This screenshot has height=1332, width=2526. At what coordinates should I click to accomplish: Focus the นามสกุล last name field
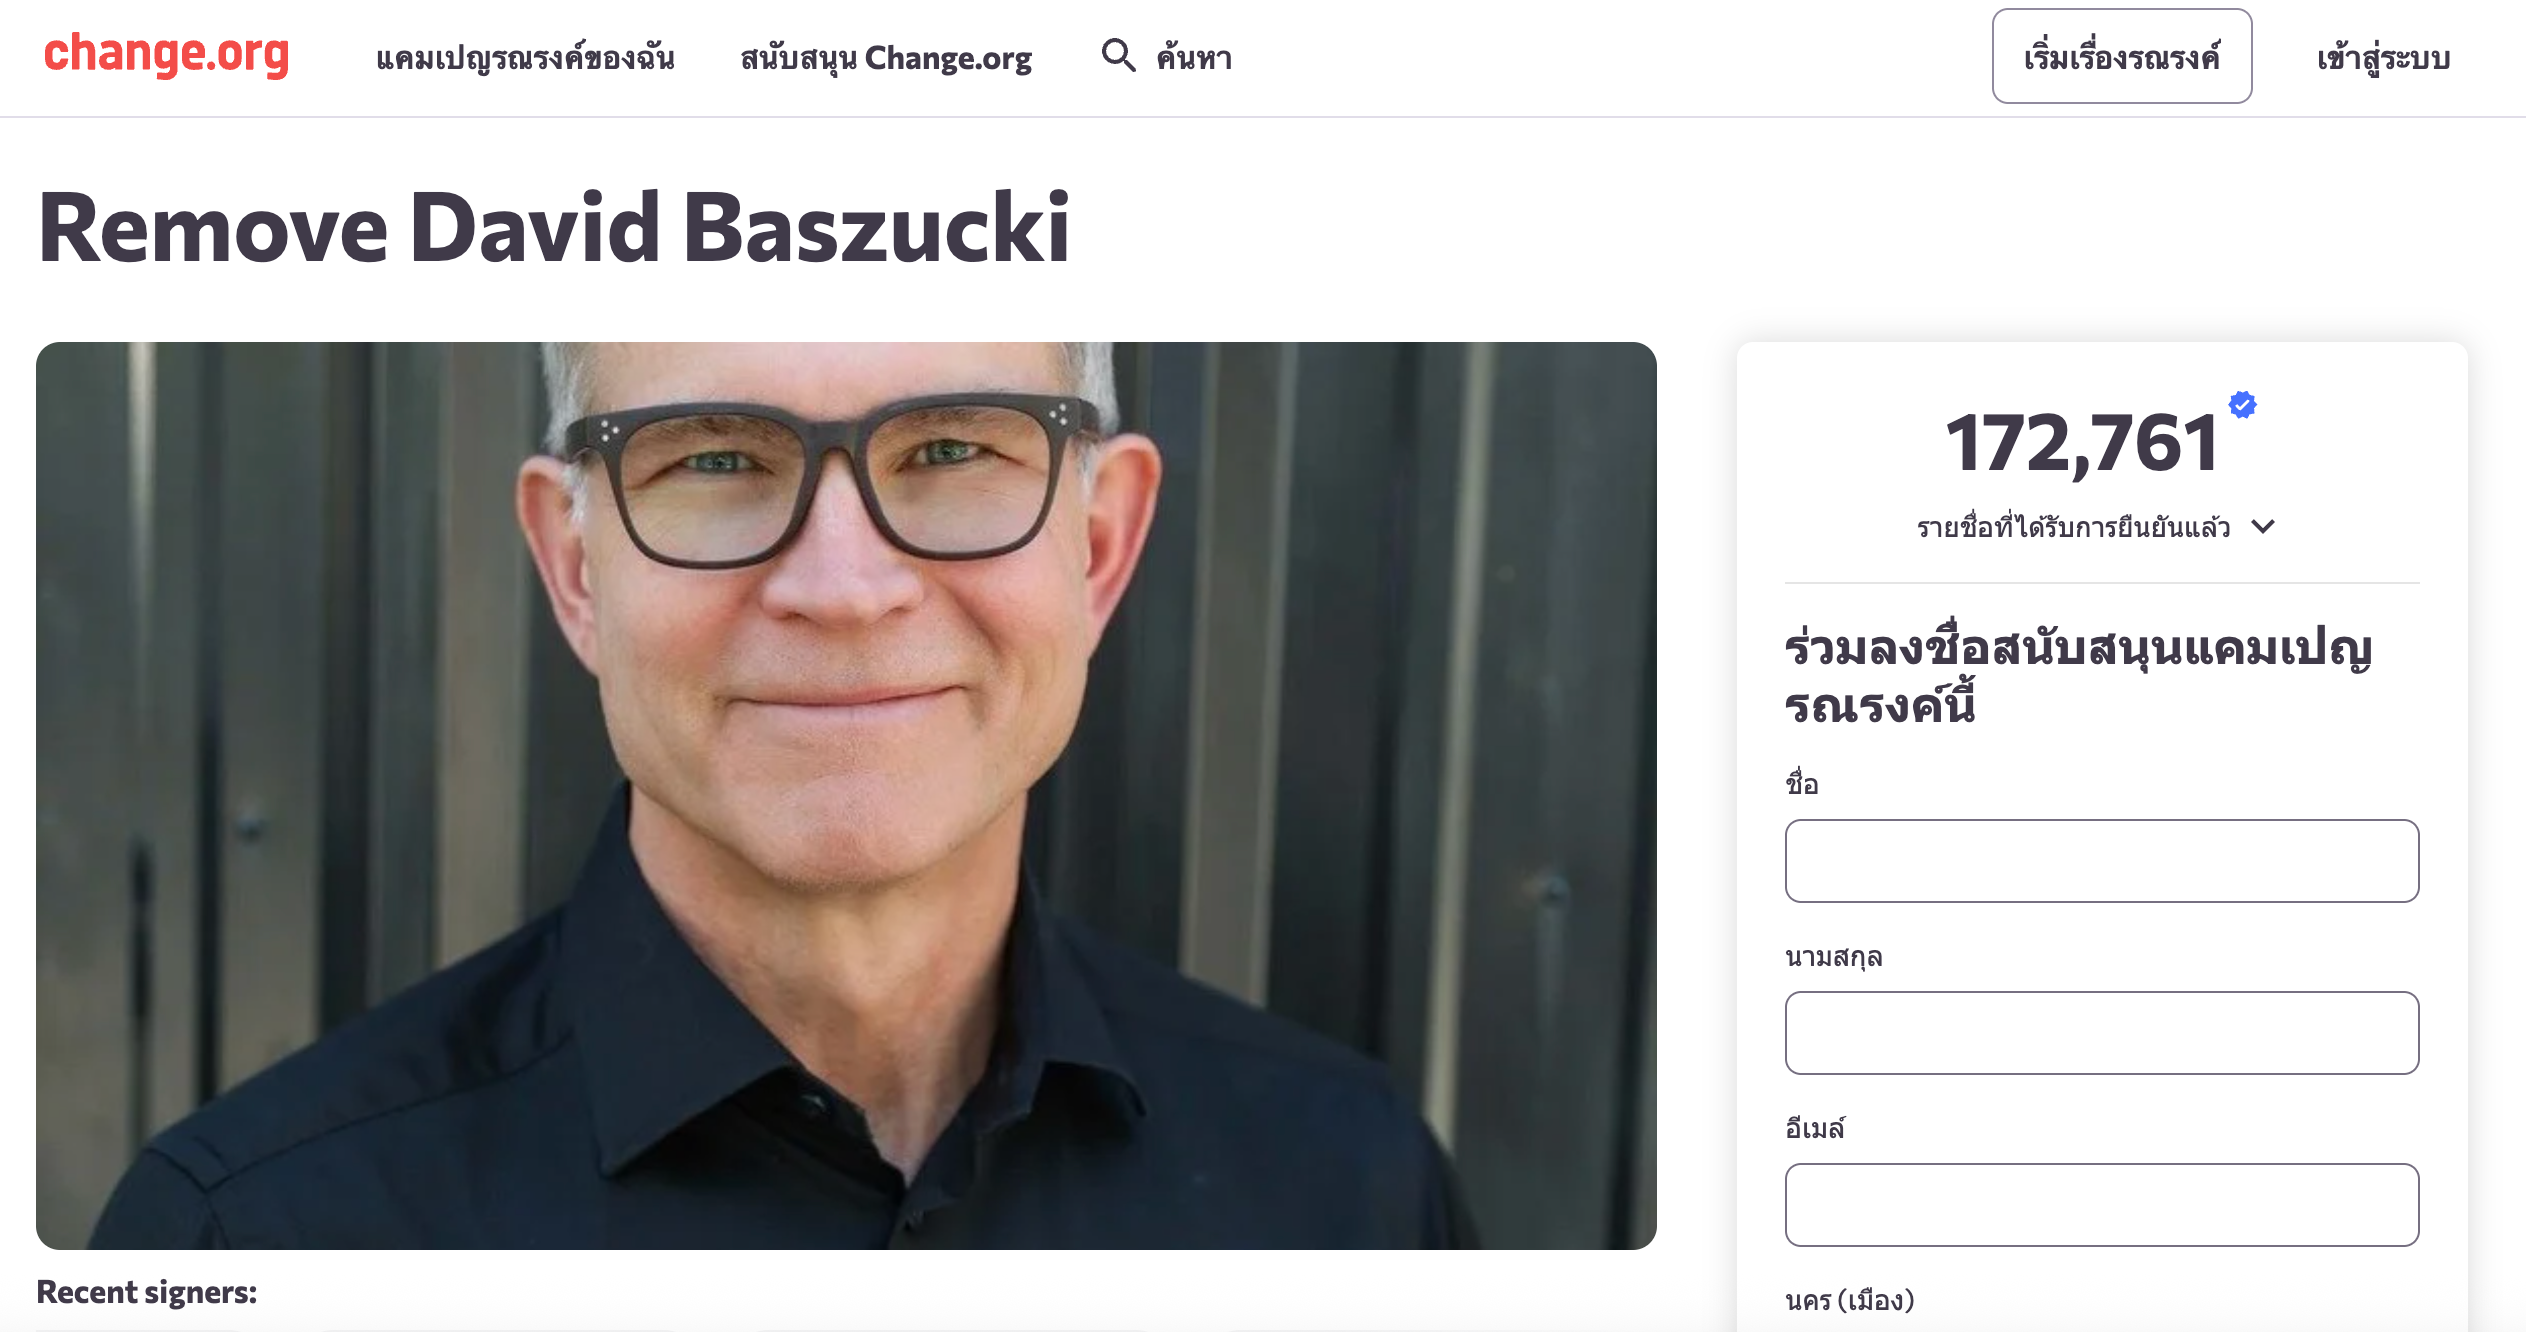tap(2101, 1033)
